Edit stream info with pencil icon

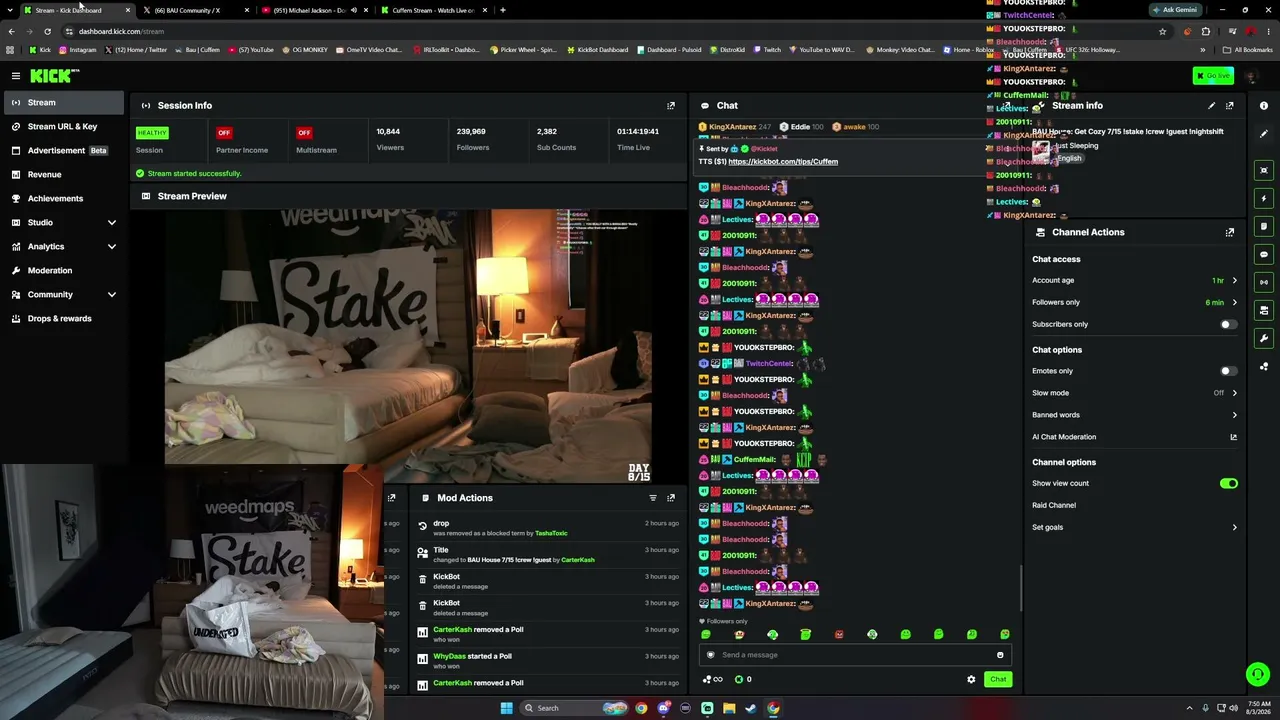[x=1211, y=105]
